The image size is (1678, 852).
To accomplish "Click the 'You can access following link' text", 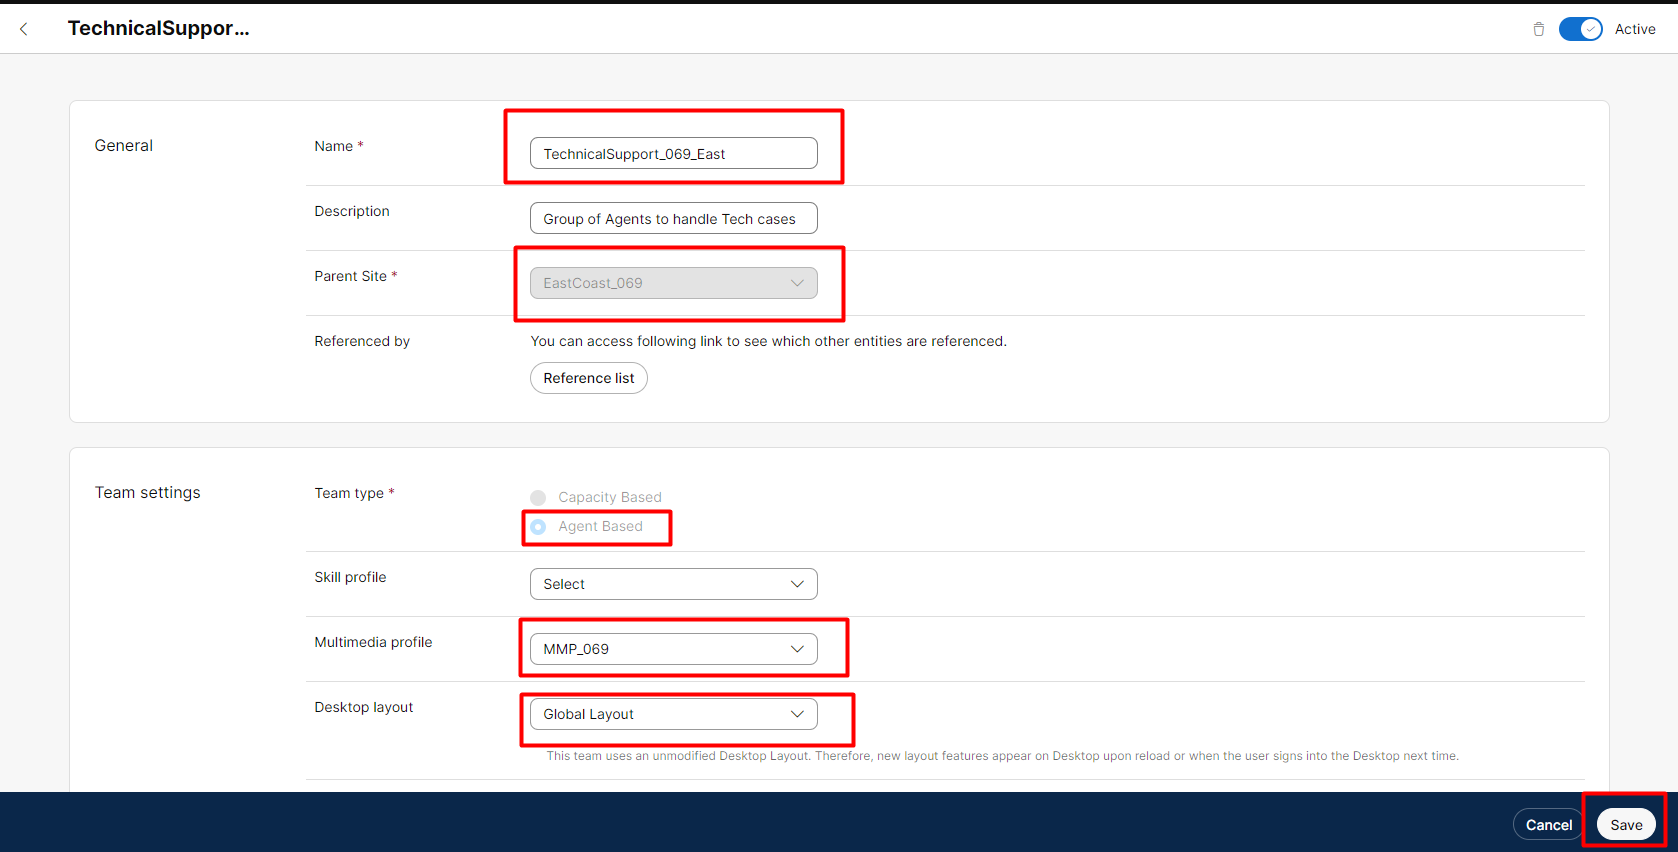I will (x=768, y=341).
